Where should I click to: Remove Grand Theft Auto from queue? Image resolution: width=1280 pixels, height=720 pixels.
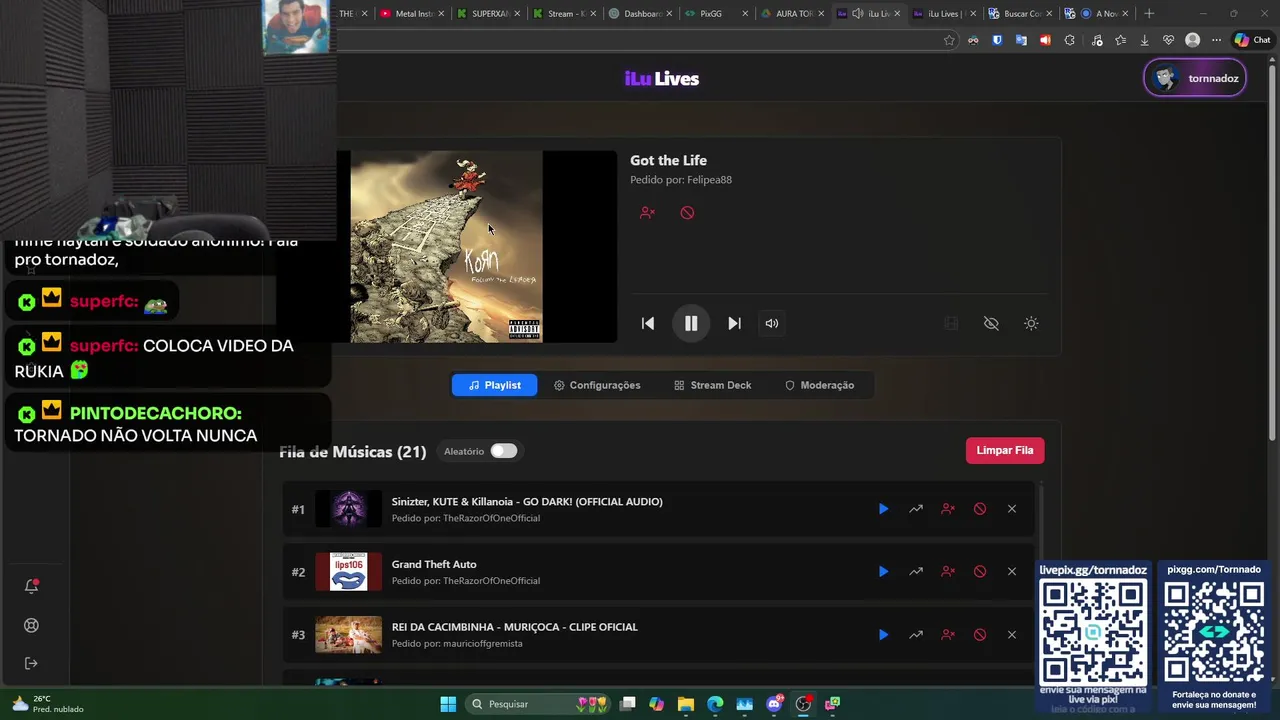click(x=1012, y=571)
